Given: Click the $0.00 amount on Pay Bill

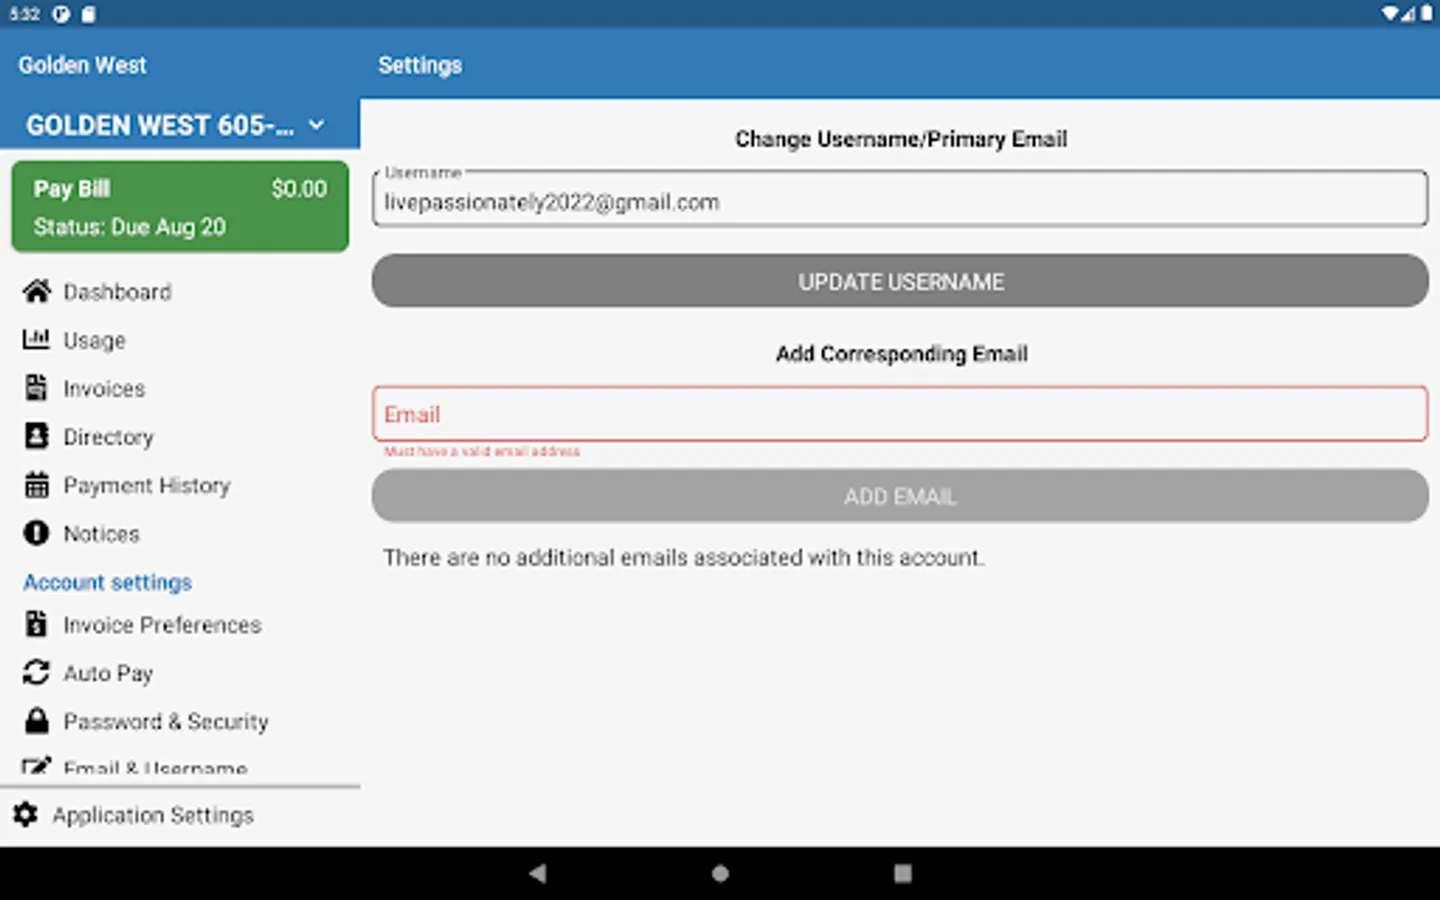Looking at the screenshot, I should click(299, 189).
